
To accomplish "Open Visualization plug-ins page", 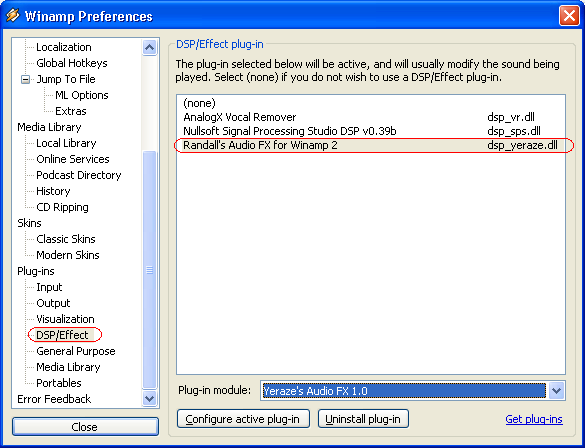I will coord(65,319).
